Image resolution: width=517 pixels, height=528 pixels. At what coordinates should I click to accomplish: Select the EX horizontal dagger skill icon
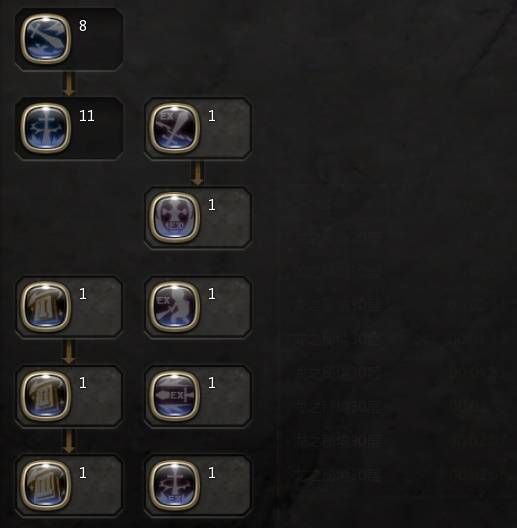coord(174,396)
